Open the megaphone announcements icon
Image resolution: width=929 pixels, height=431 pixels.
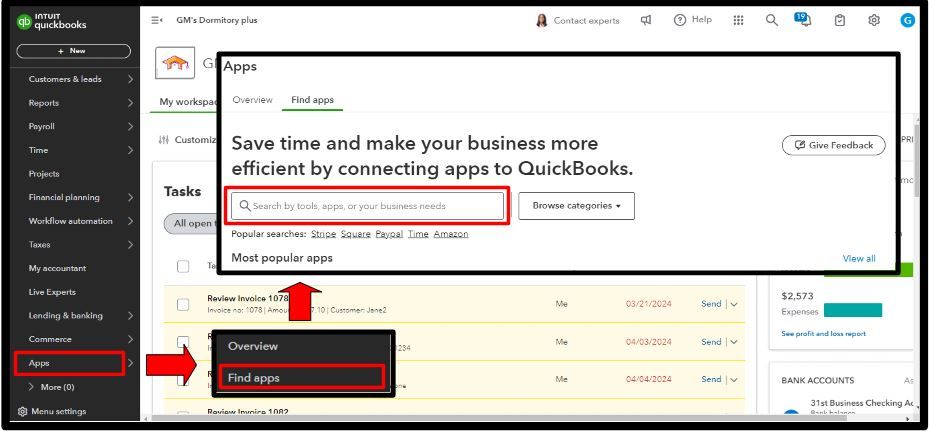(x=646, y=20)
